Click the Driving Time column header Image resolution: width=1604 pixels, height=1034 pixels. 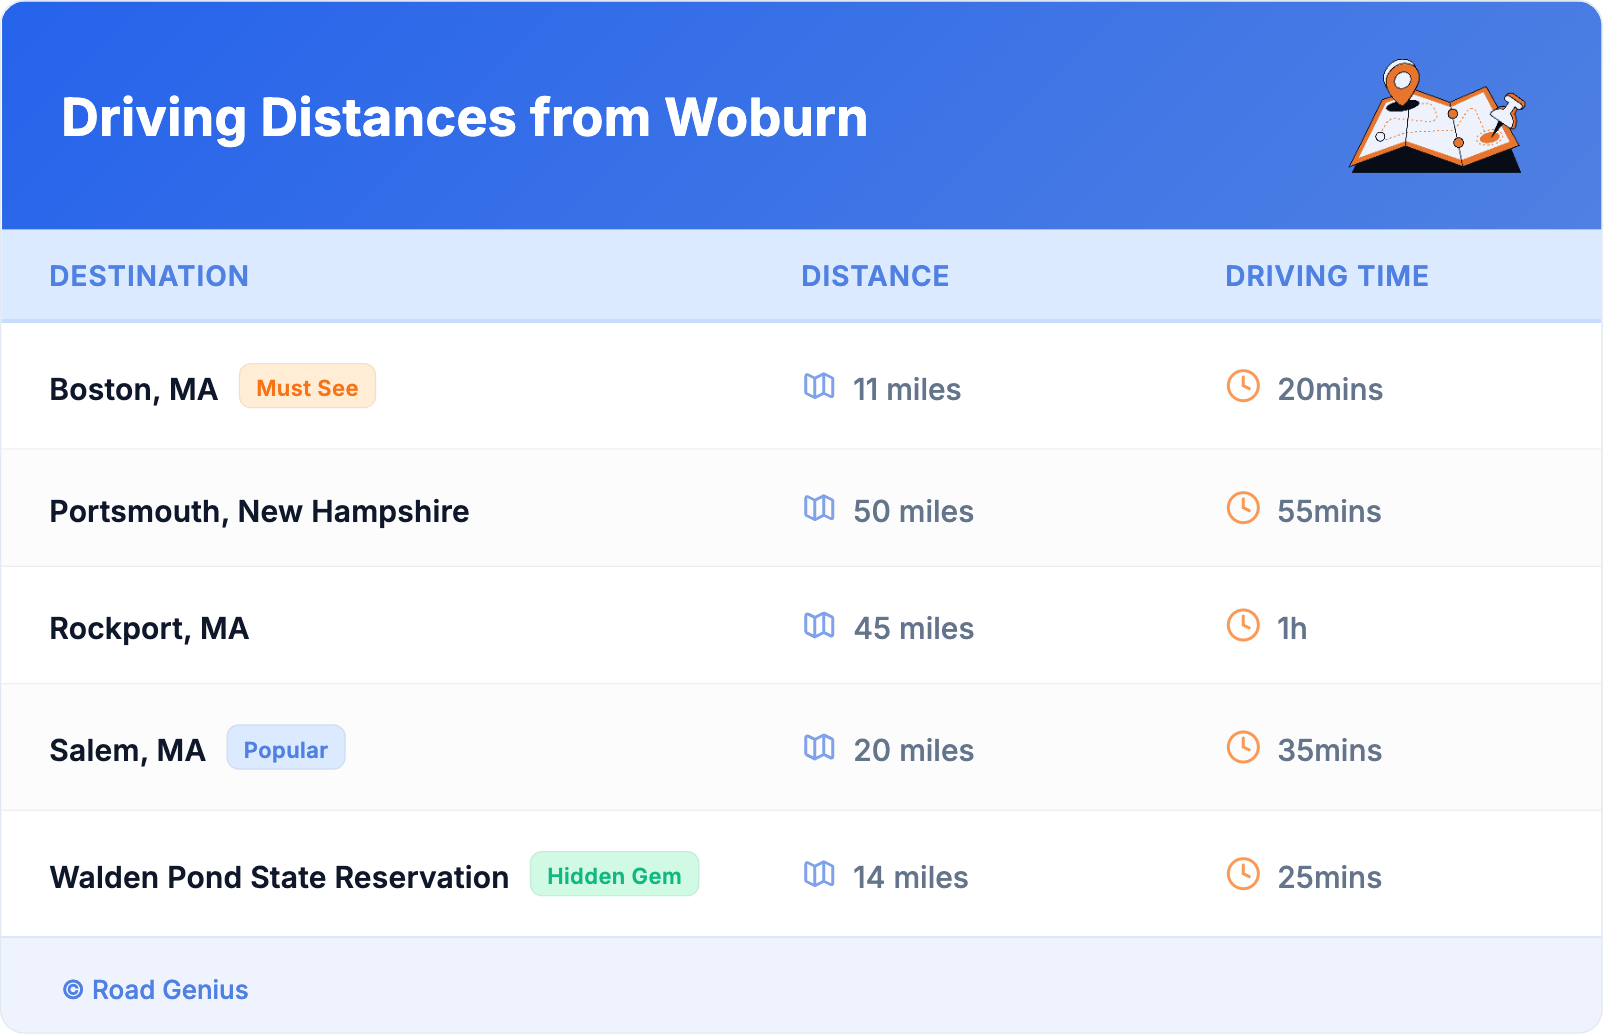(x=1327, y=276)
